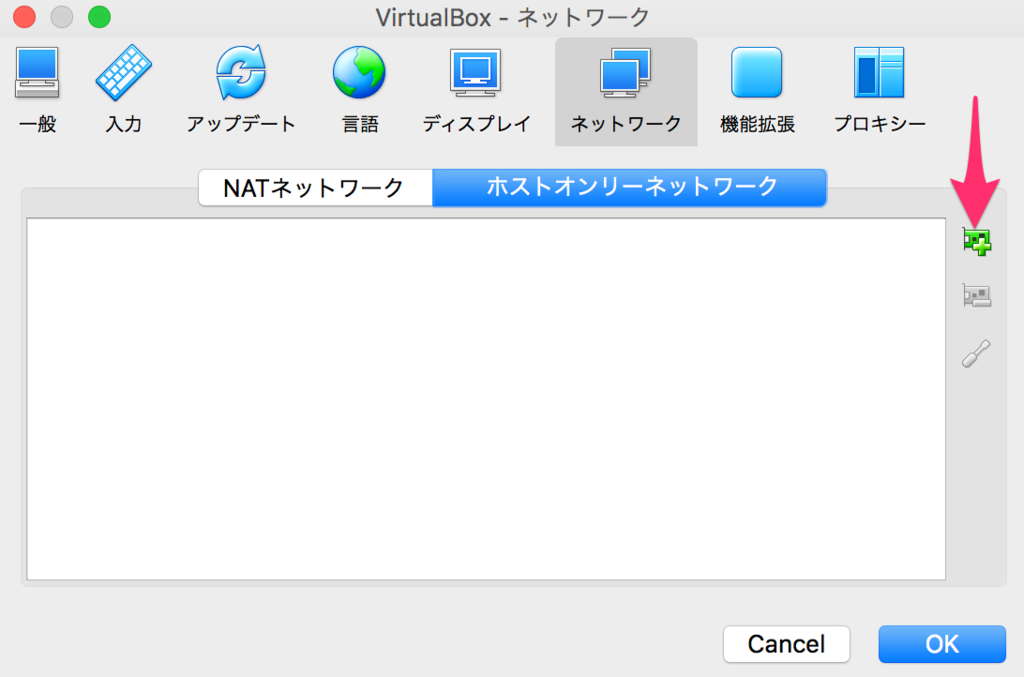Click the remove host-only network icon

coord(977,296)
